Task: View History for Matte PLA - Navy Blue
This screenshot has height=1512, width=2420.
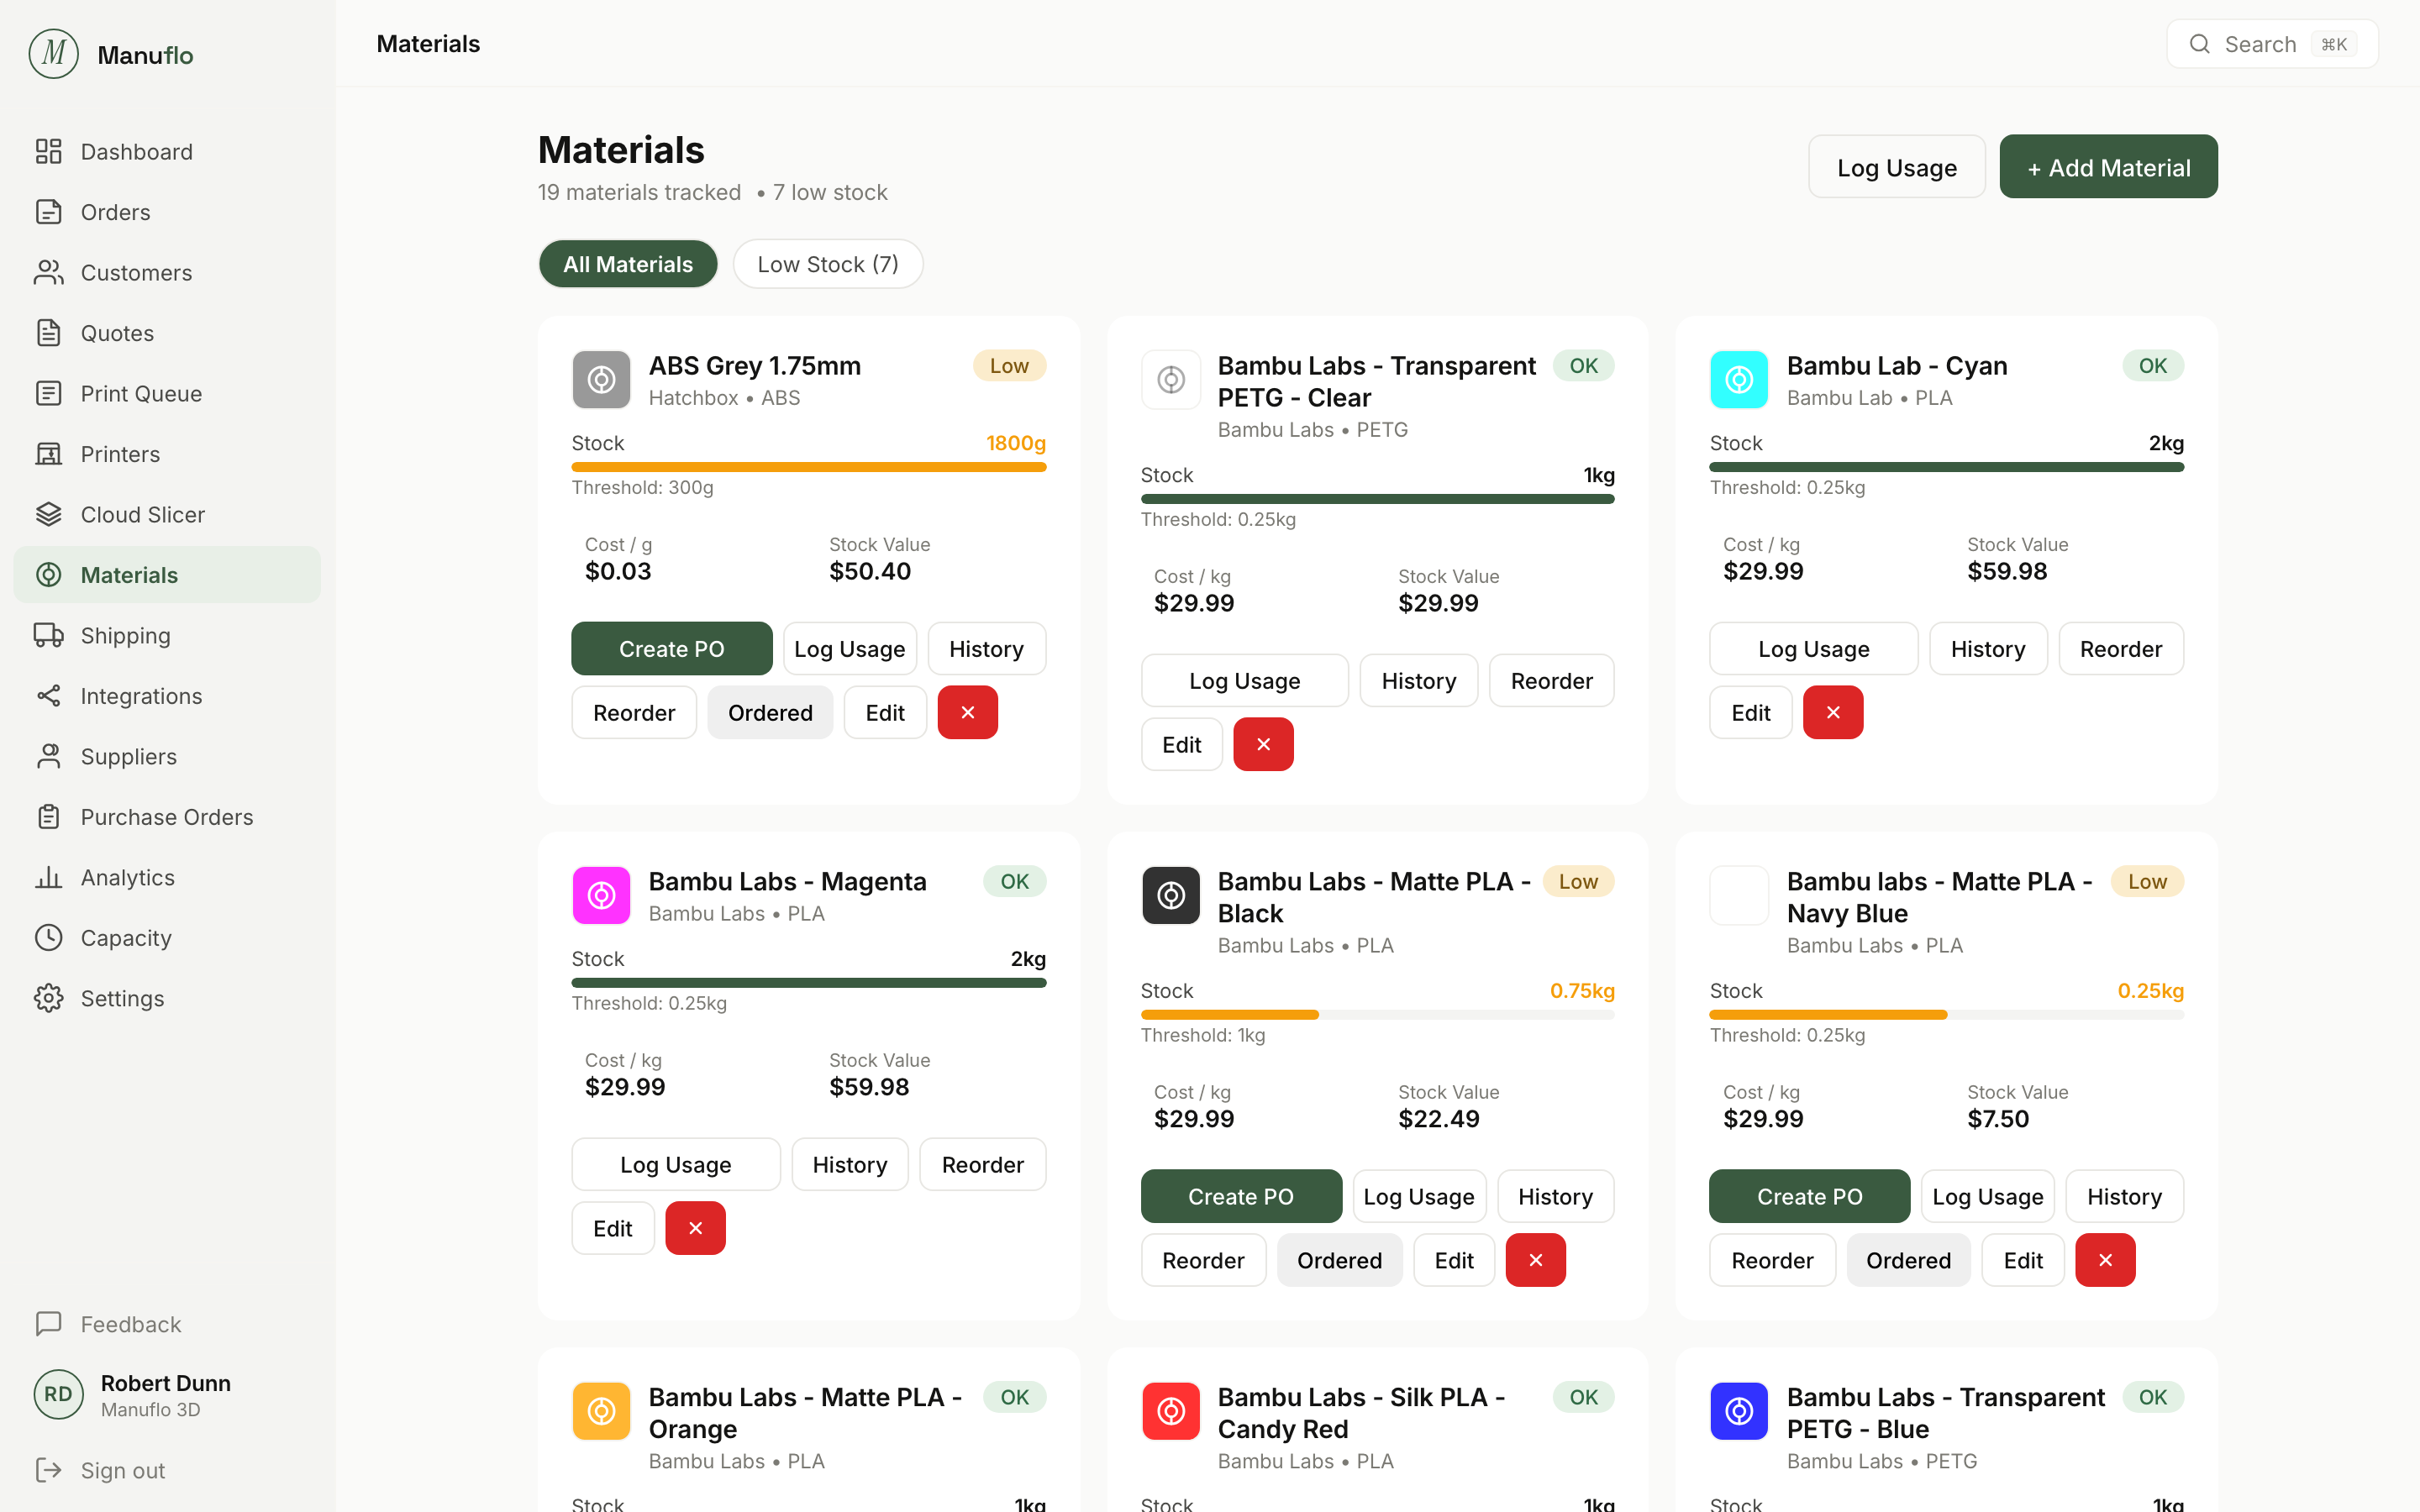Action: [x=2124, y=1197]
